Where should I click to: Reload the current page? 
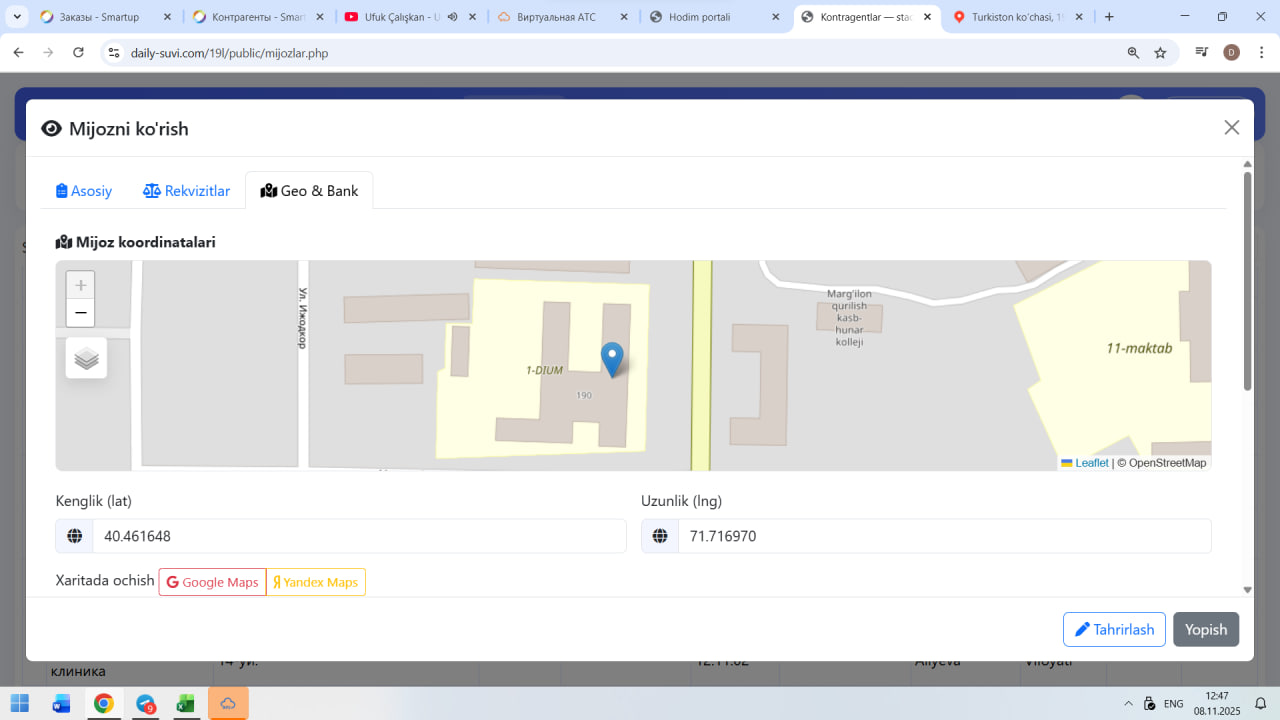78,53
